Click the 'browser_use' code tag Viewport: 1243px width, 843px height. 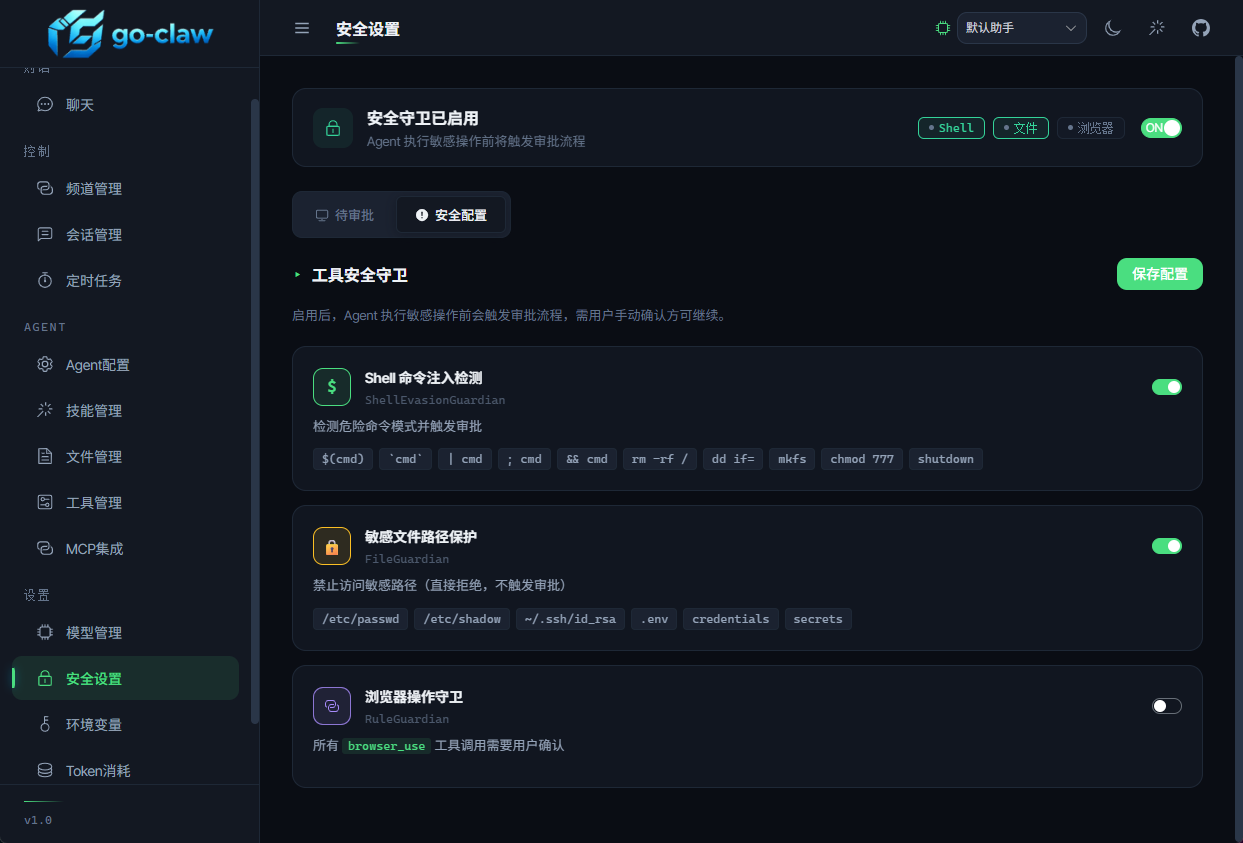coord(386,746)
